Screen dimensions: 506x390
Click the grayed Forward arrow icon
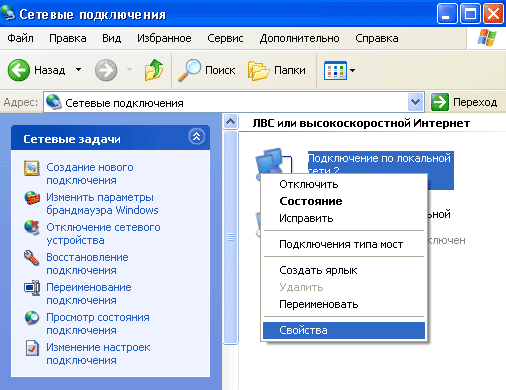coord(106,70)
